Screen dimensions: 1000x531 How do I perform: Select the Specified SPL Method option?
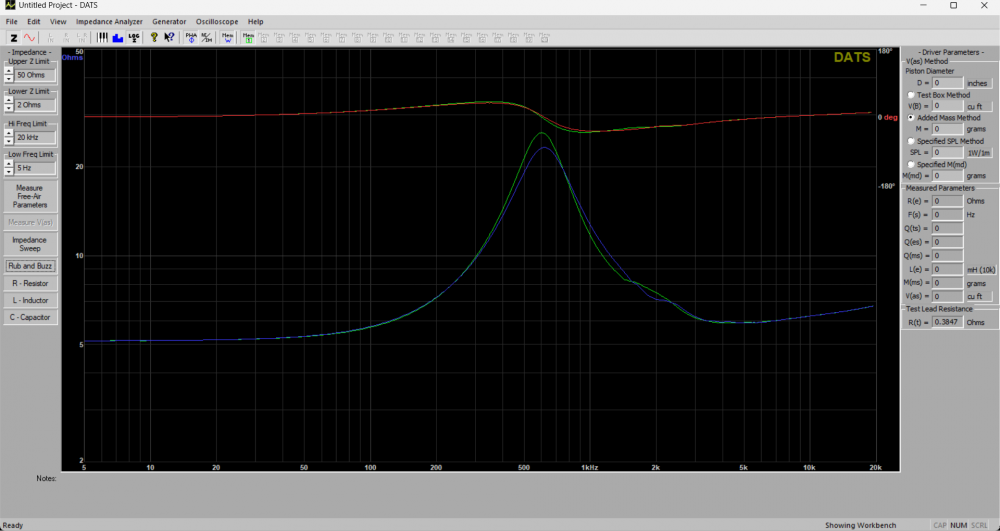click(910, 141)
